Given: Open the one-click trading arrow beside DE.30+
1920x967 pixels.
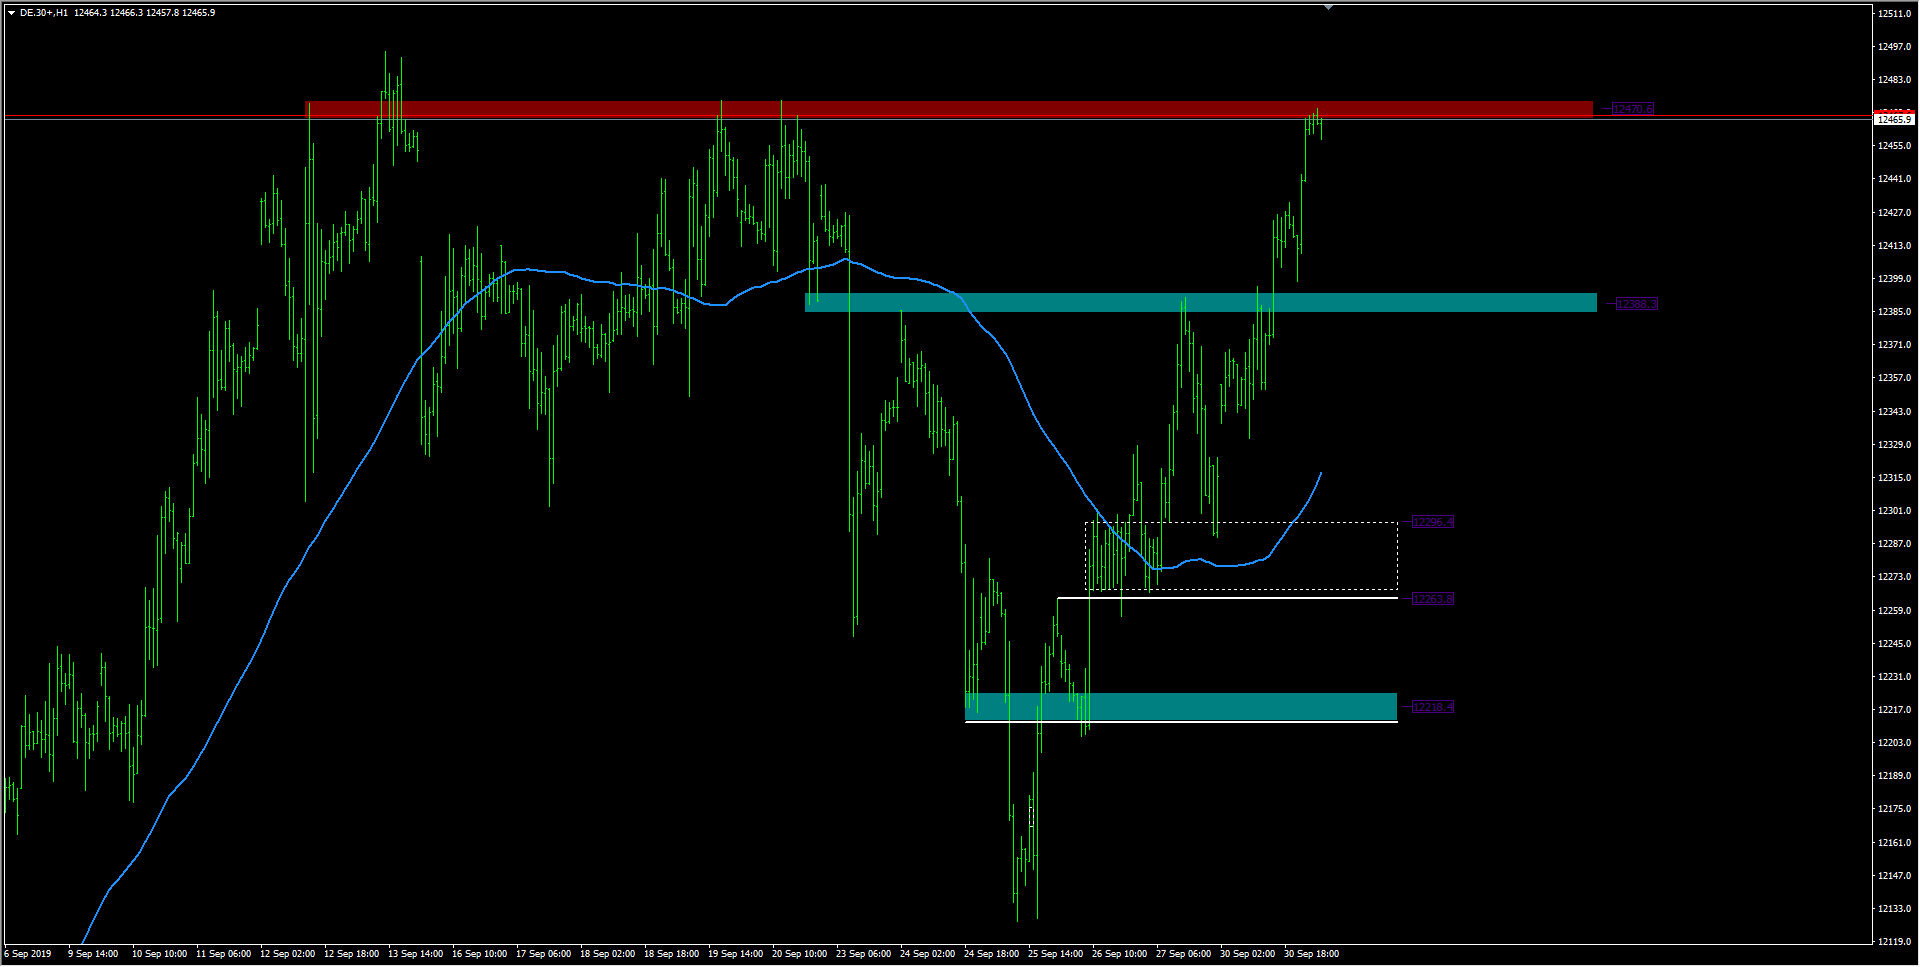Looking at the screenshot, I should click(11, 13).
